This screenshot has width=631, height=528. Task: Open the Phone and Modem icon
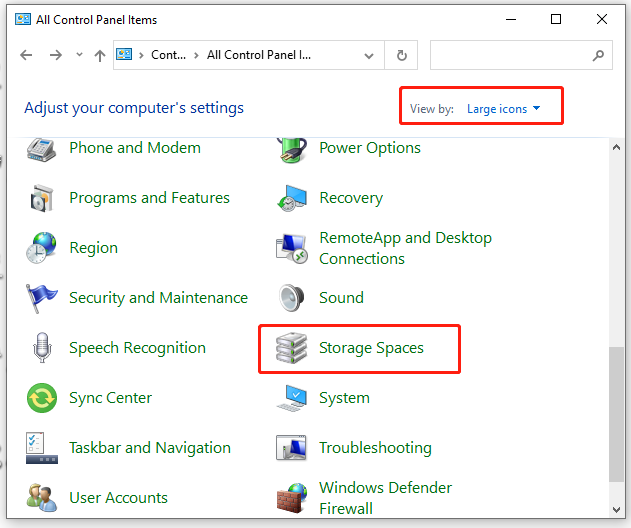[x=41, y=150]
